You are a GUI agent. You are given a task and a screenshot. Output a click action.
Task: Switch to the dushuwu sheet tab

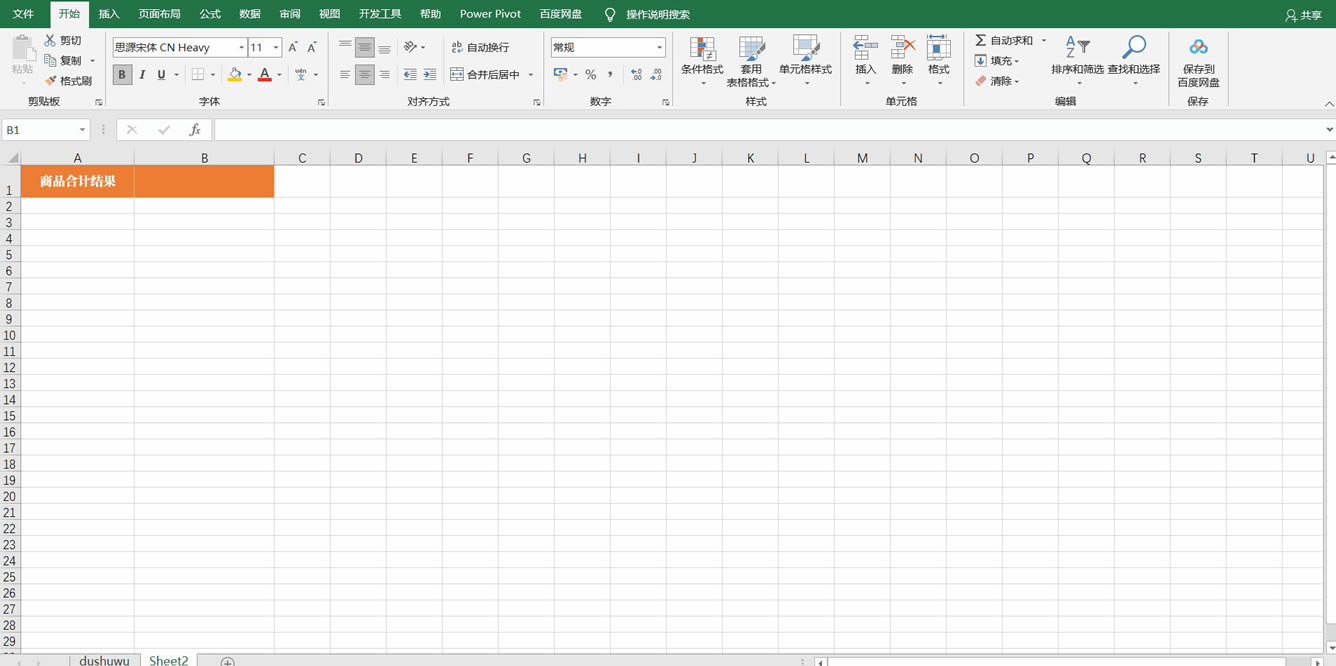104,660
